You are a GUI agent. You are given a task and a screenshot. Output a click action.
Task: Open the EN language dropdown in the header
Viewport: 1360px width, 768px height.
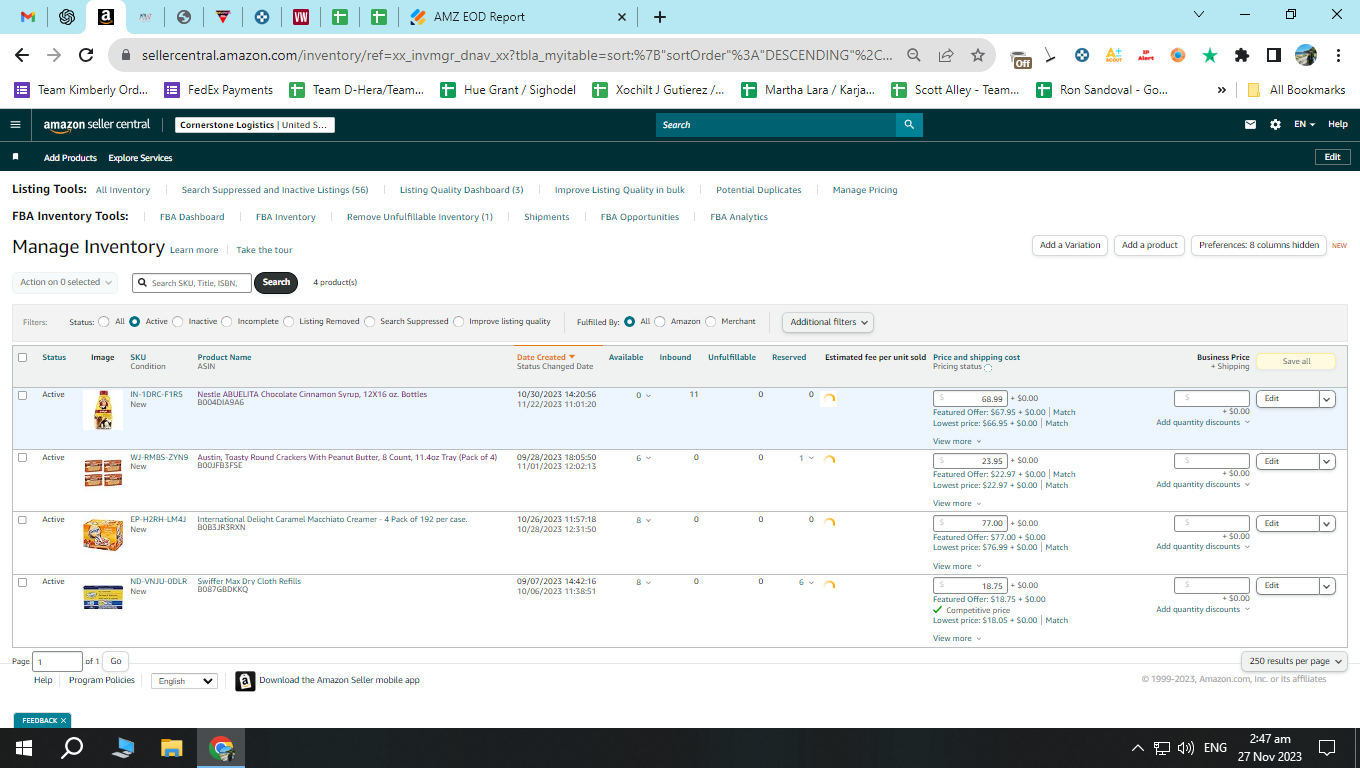[x=1305, y=125]
